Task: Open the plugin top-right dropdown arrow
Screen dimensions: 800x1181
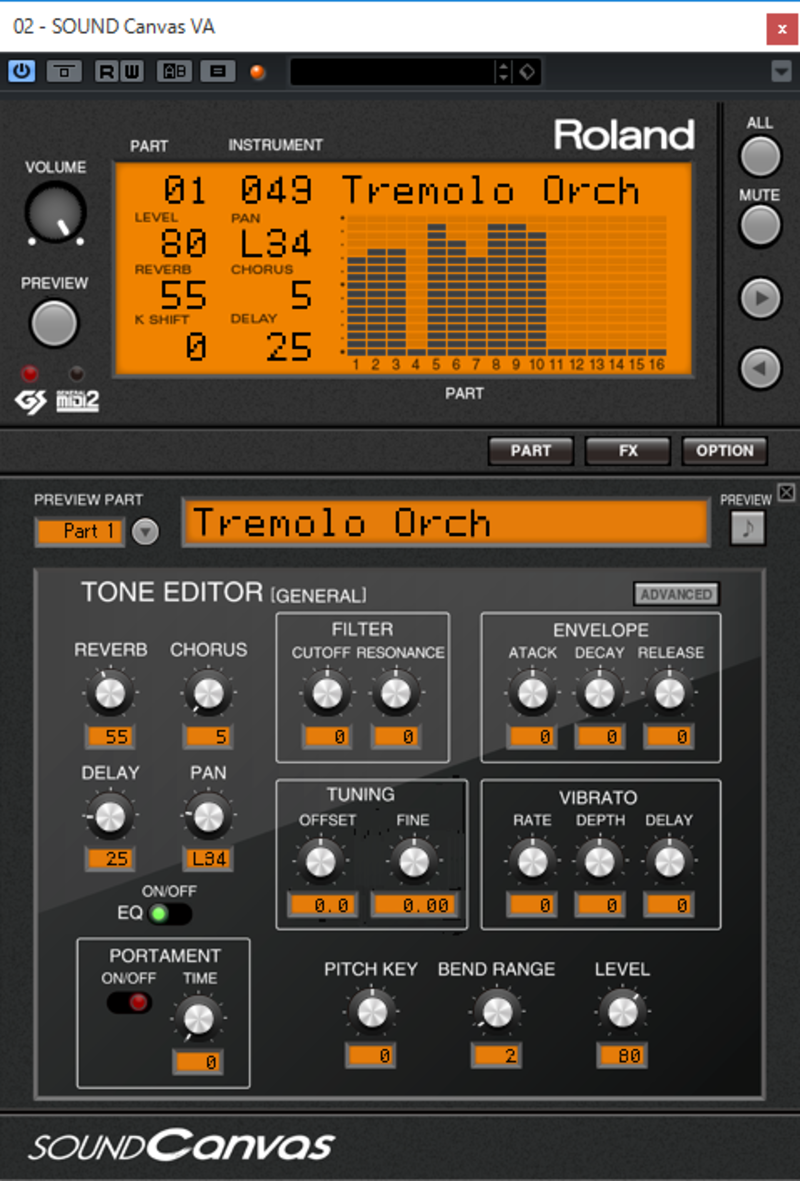Action: click(781, 72)
